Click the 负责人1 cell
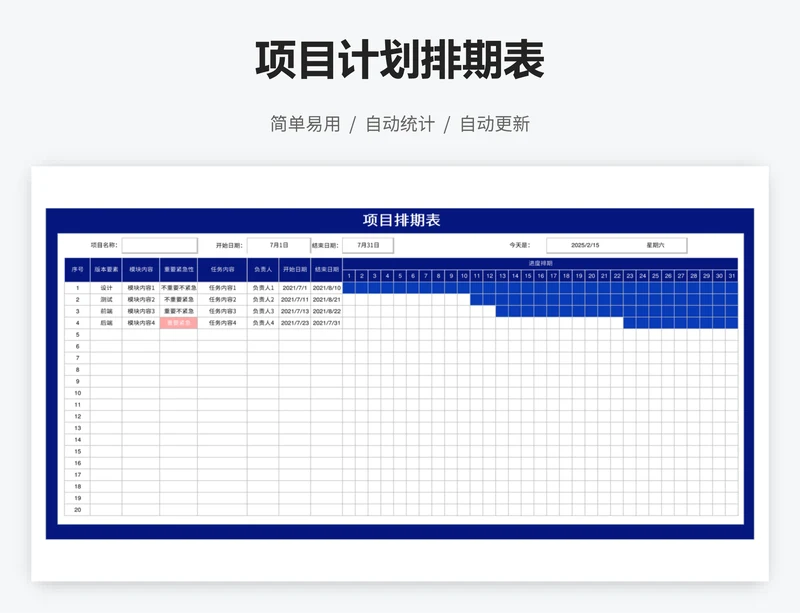Image resolution: width=800 pixels, height=613 pixels. pyautogui.click(x=263, y=288)
